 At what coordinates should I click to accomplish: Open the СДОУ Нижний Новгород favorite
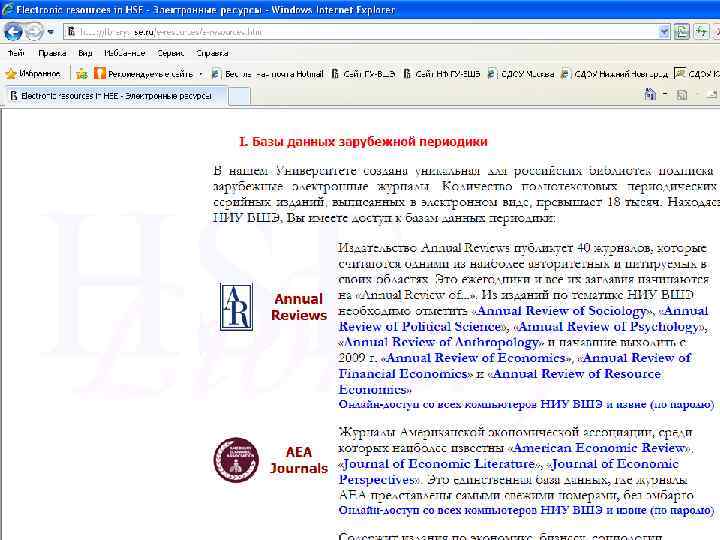[614, 73]
